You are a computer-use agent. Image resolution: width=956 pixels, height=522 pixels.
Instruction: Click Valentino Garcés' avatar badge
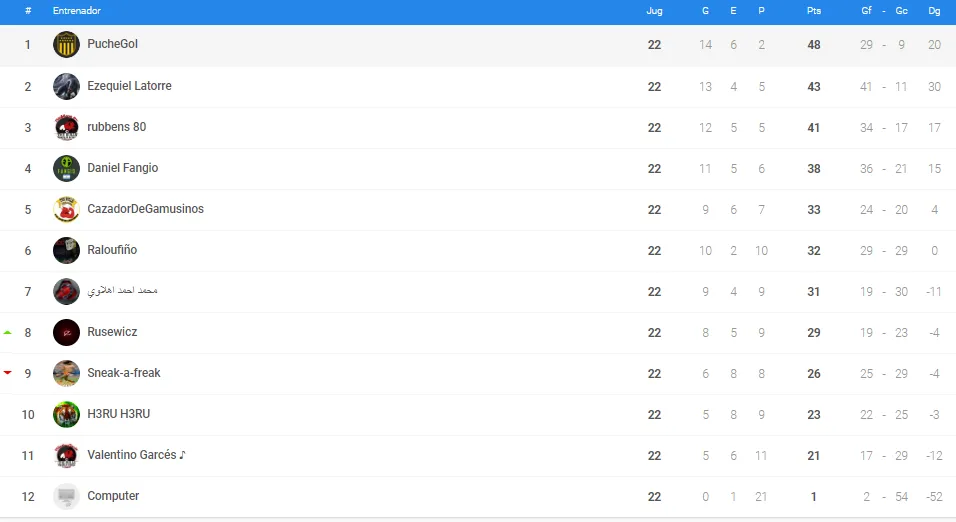pyautogui.click(x=66, y=456)
